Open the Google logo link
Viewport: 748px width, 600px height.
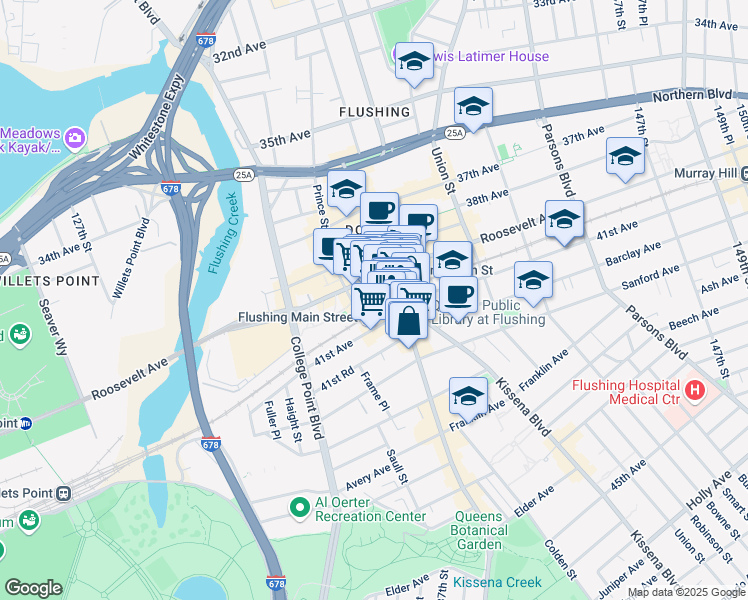point(34,588)
